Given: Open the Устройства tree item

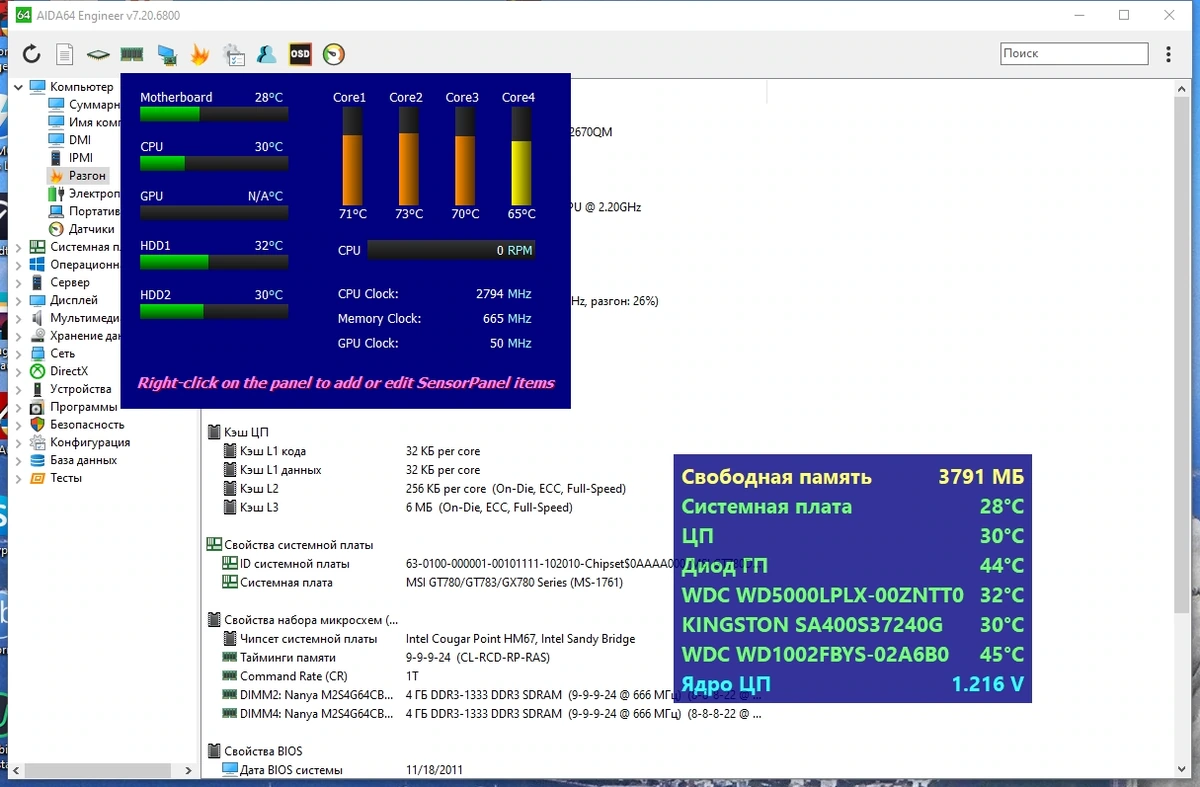Looking at the screenshot, I should click(81, 389).
